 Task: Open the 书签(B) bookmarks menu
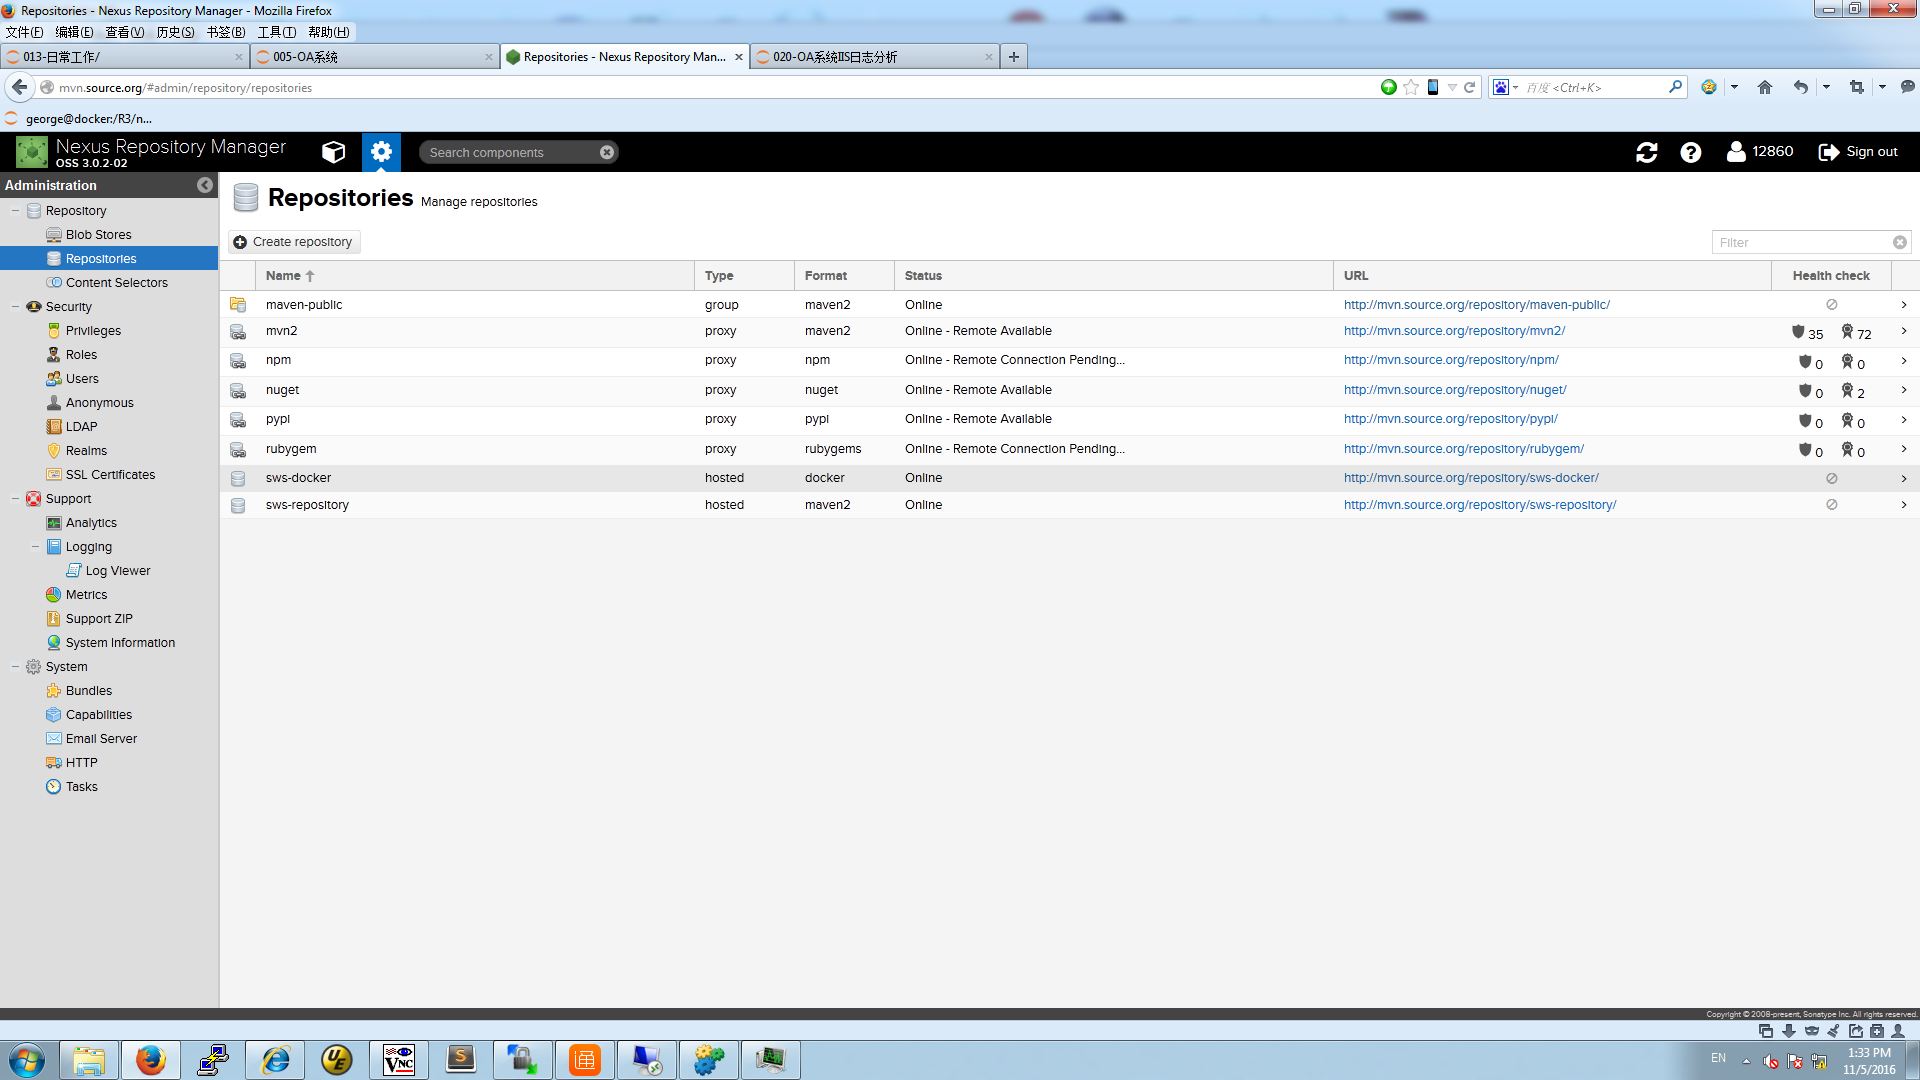[226, 32]
